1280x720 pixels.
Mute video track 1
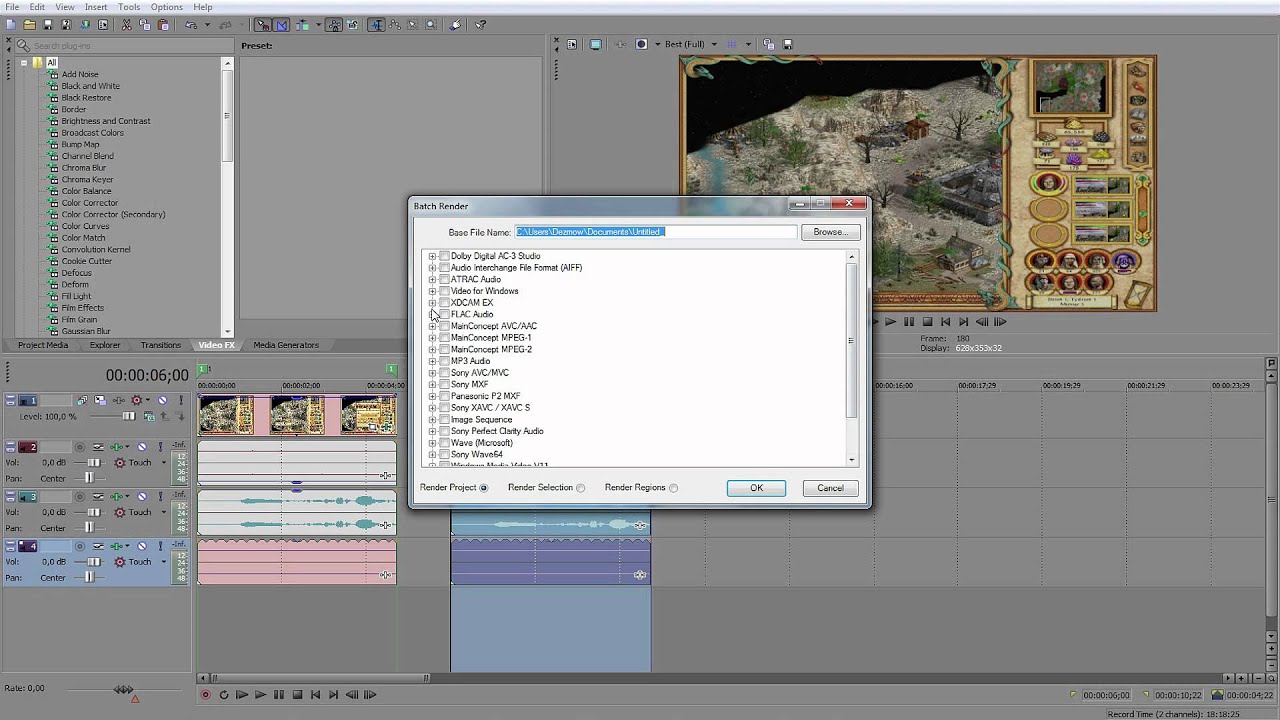tap(162, 400)
